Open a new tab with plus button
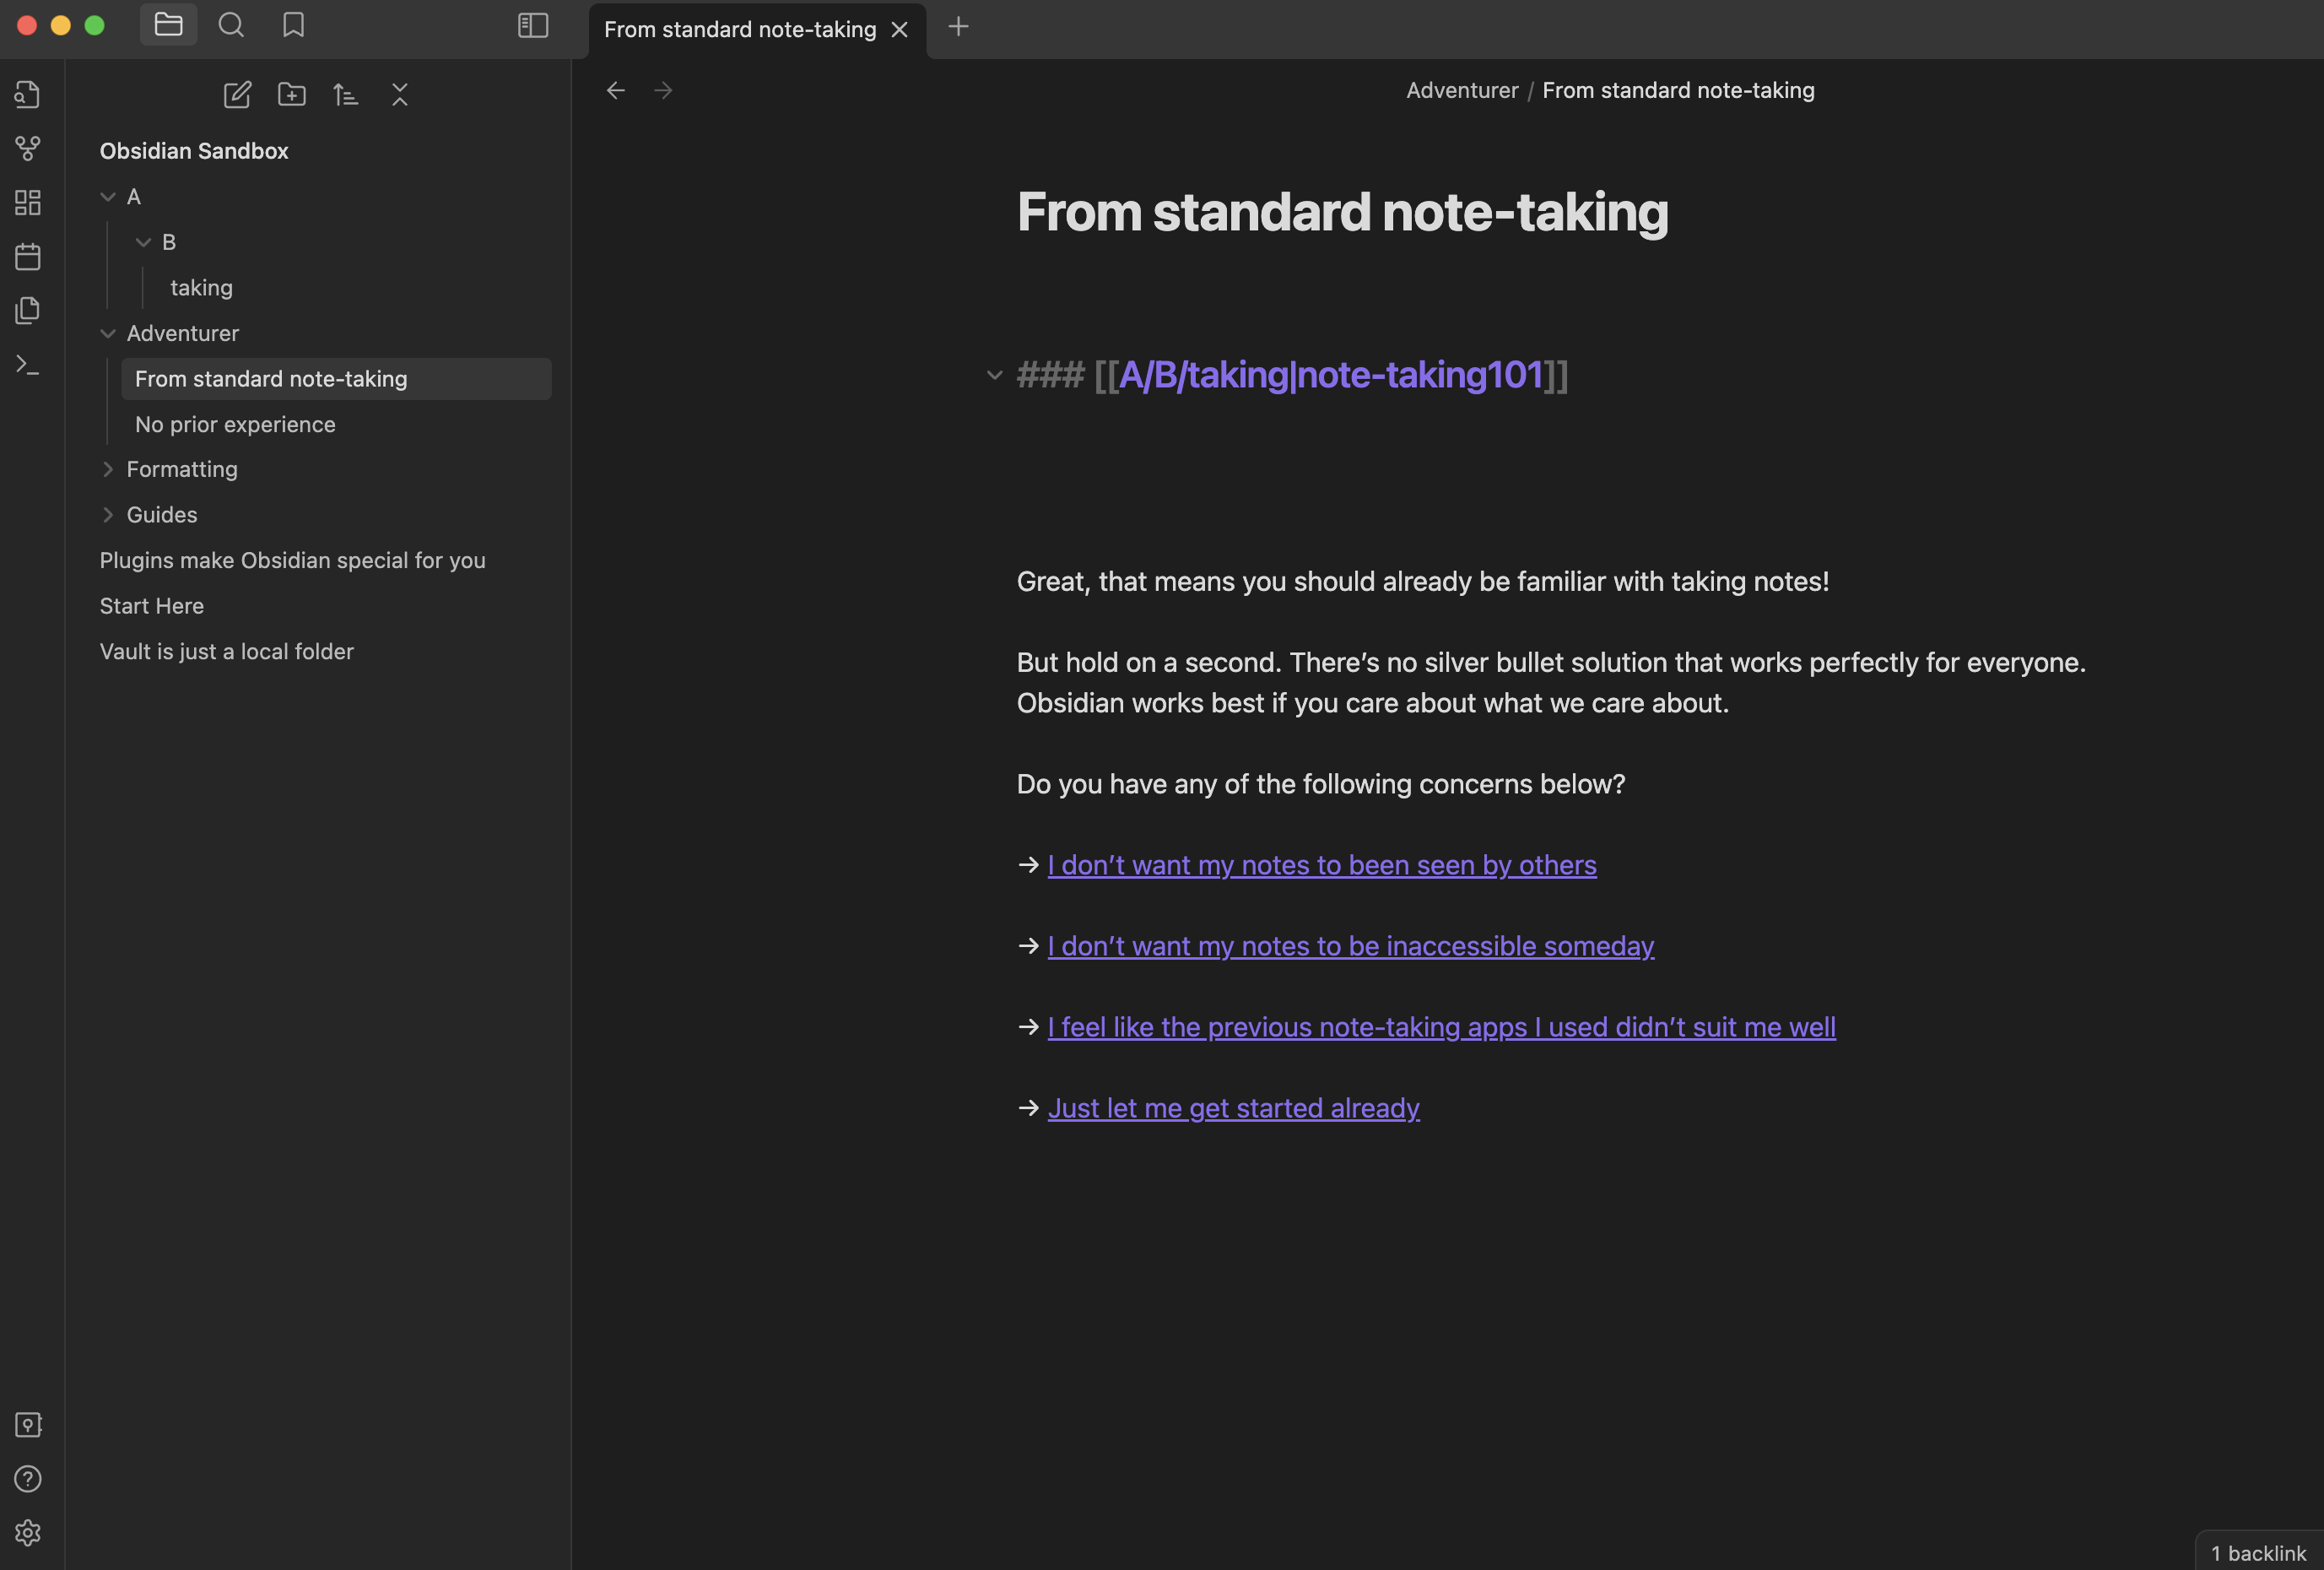 pyautogui.click(x=958, y=27)
